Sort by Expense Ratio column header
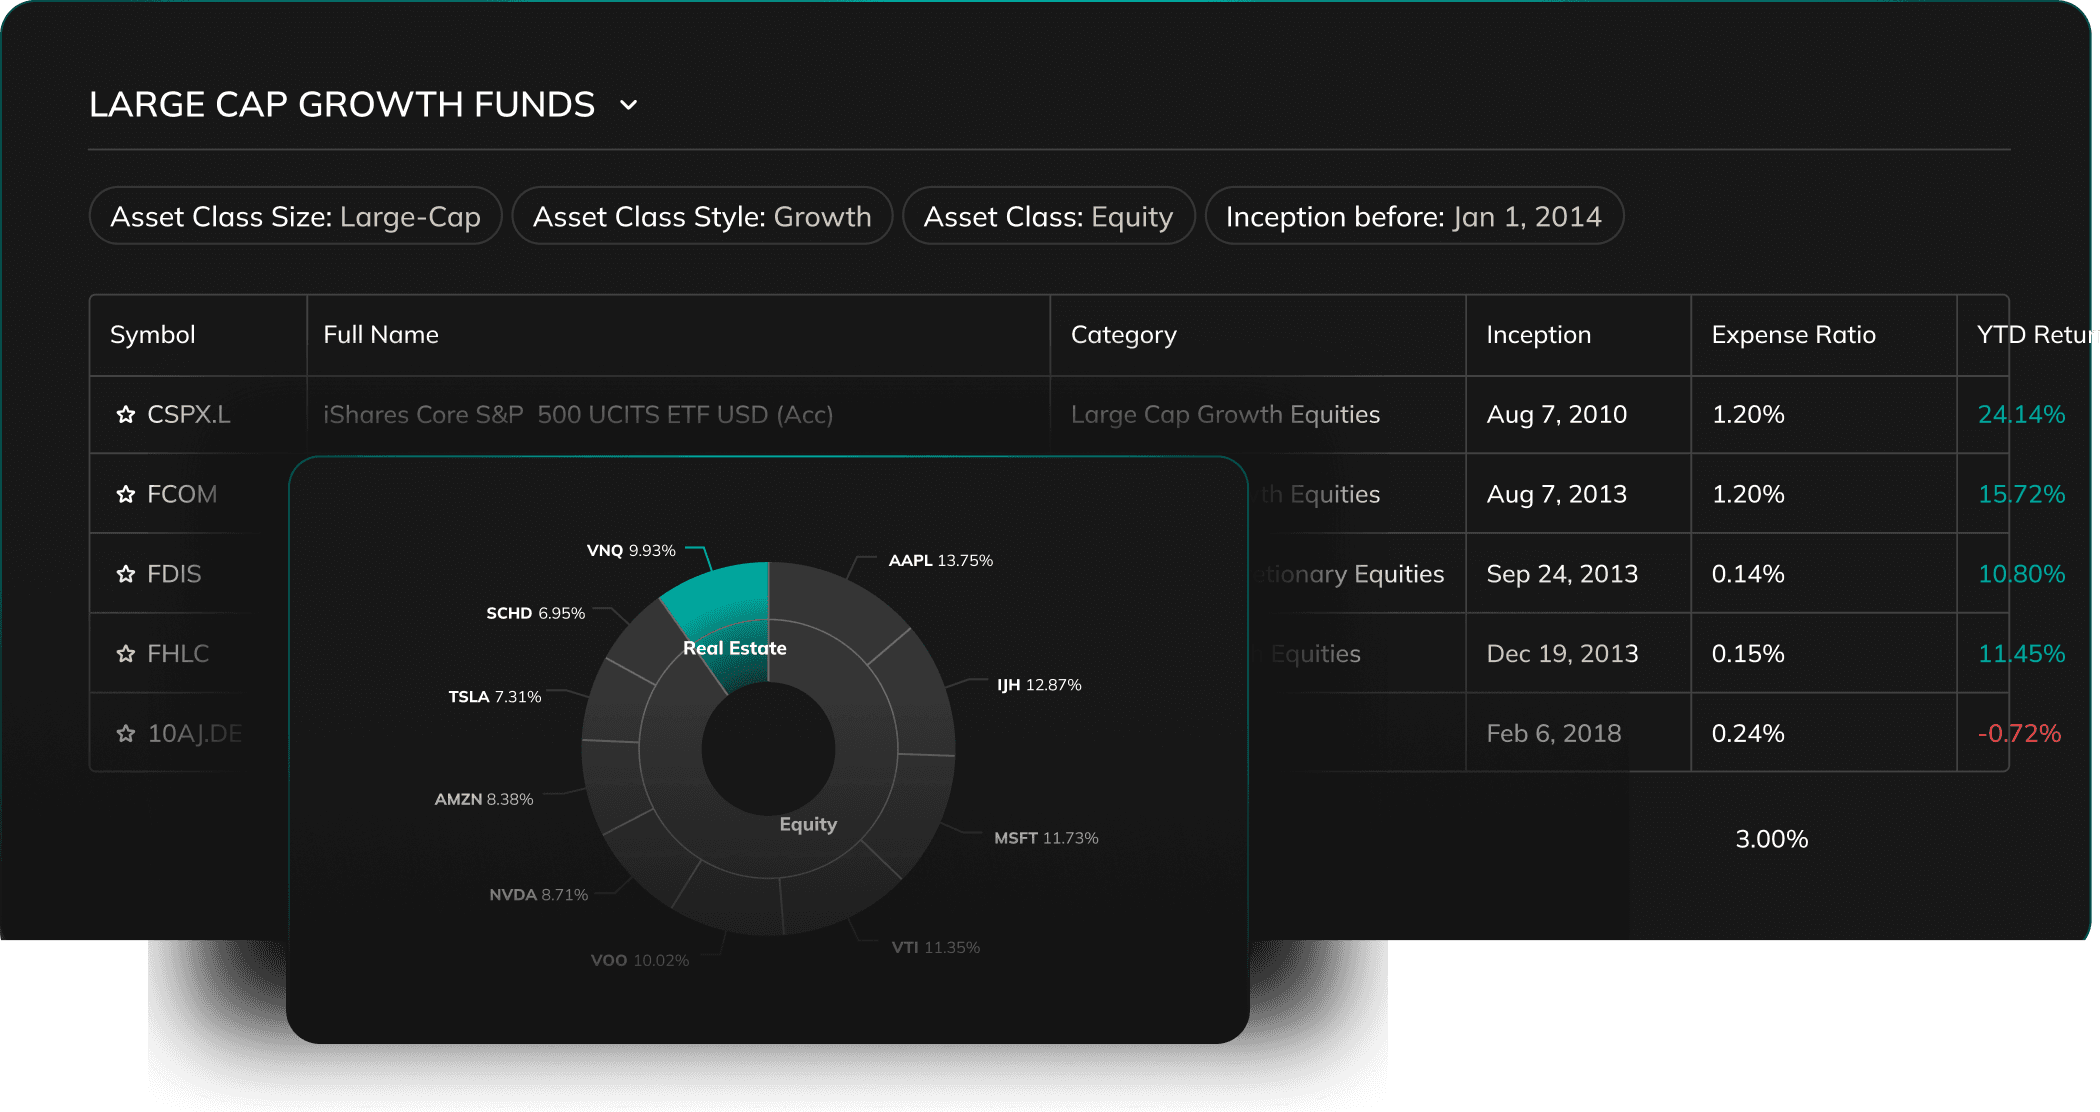 coord(1793,335)
